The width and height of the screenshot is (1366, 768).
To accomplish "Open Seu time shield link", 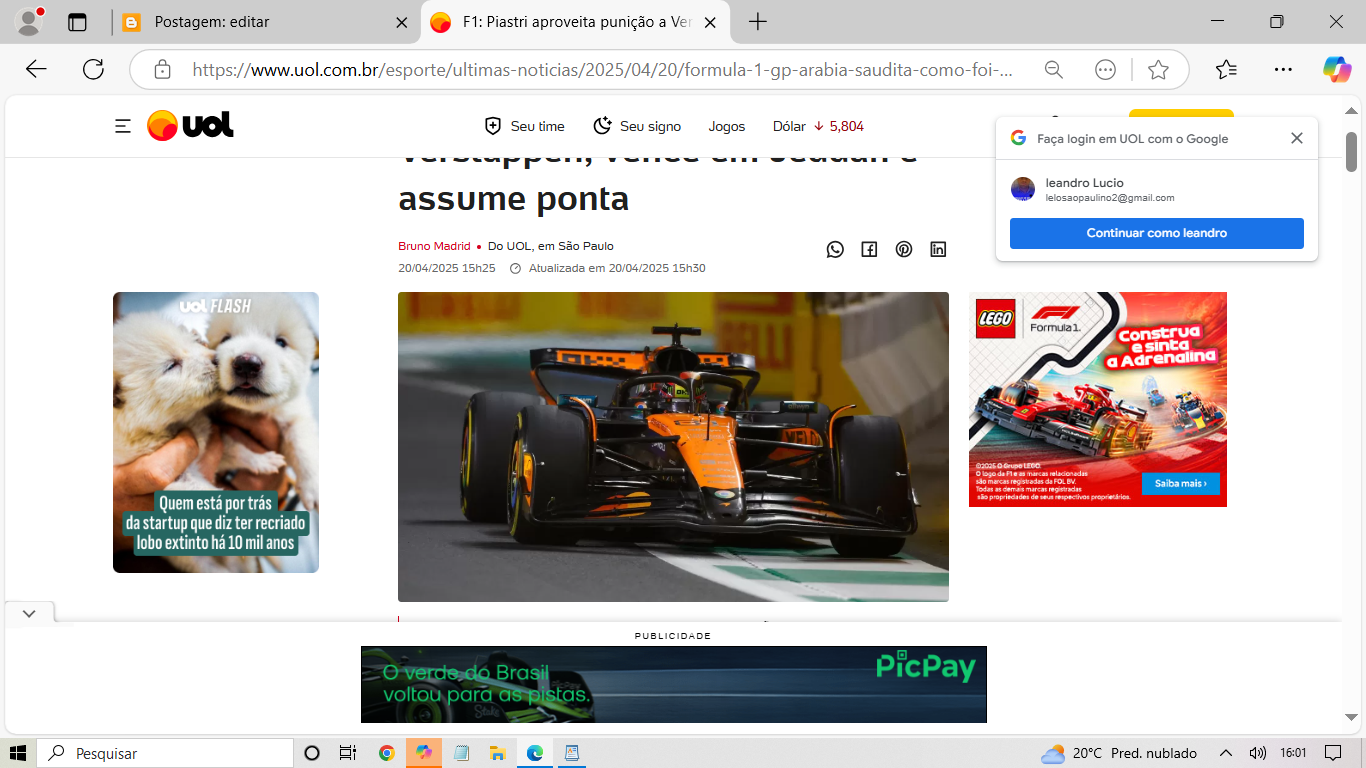I will pos(525,126).
